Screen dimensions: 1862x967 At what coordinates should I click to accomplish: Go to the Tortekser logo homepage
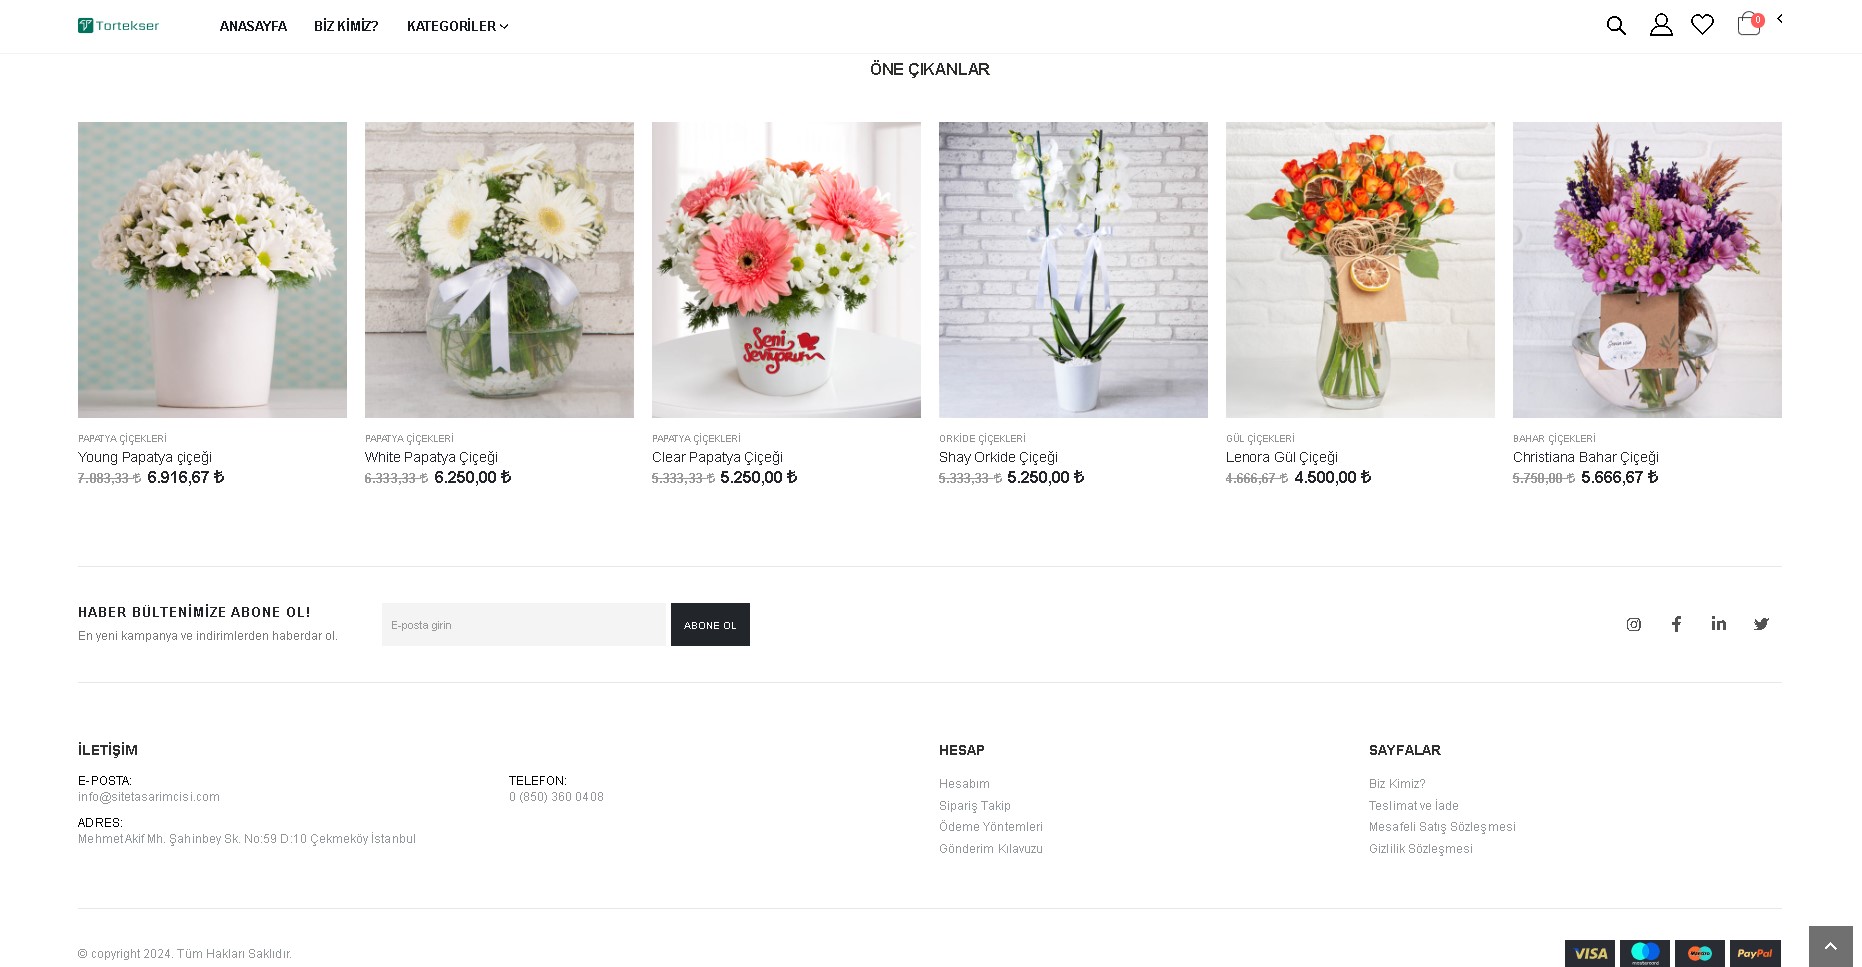click(118, 25)
